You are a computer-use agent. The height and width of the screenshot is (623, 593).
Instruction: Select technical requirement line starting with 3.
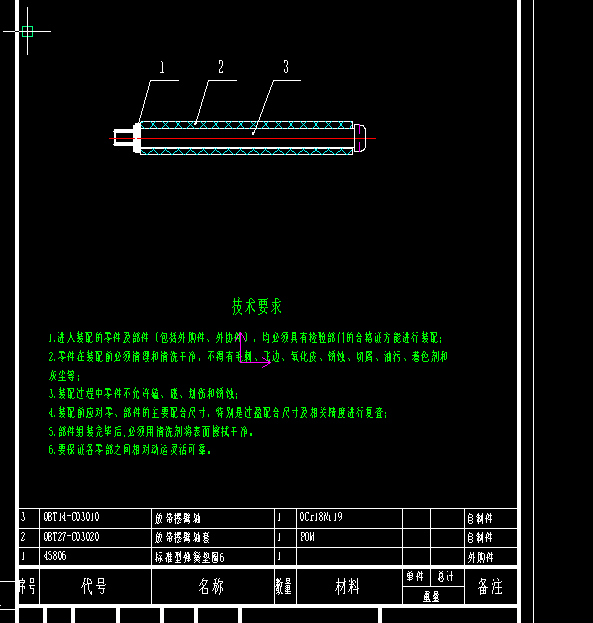143,394
